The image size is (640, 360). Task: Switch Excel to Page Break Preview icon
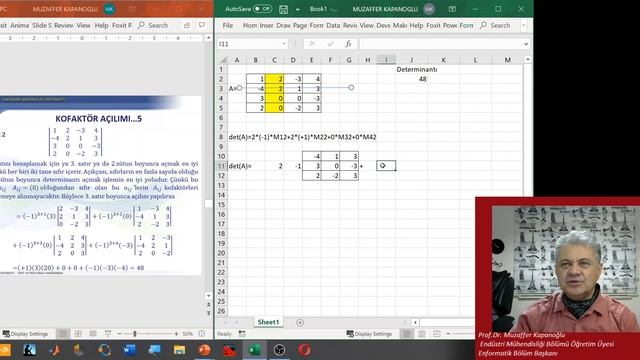437,334
